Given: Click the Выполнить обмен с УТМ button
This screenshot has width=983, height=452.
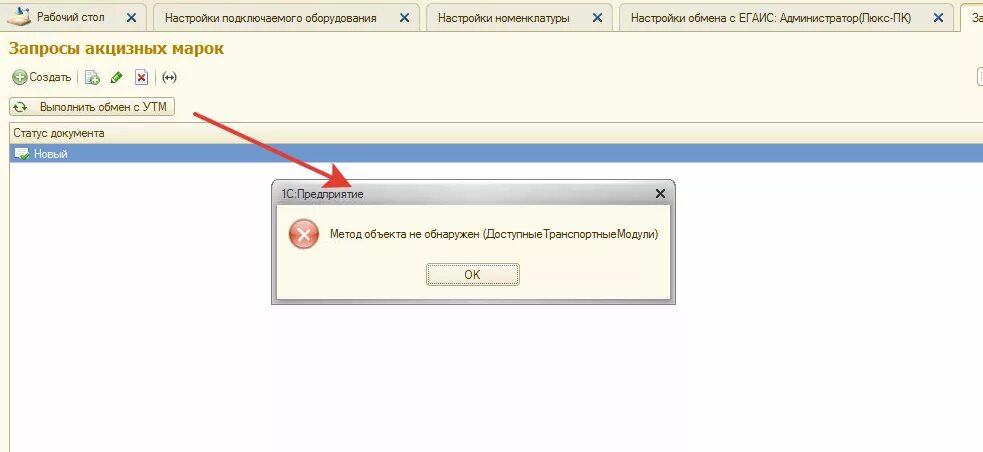Looking at the screenshot, I should [x=92, y=107].
